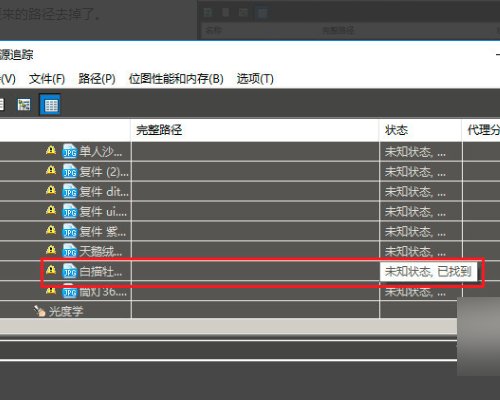The height and width of the screenshot is (400, 500).
Task: Select the file name 简灯 36...
Action: [x=103, y=292]
